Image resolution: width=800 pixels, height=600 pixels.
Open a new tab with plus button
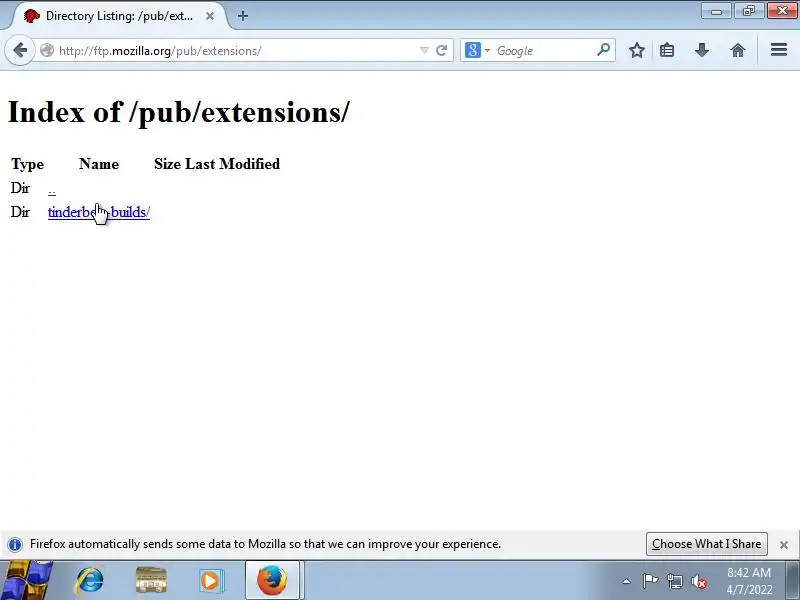pos(243,16)
